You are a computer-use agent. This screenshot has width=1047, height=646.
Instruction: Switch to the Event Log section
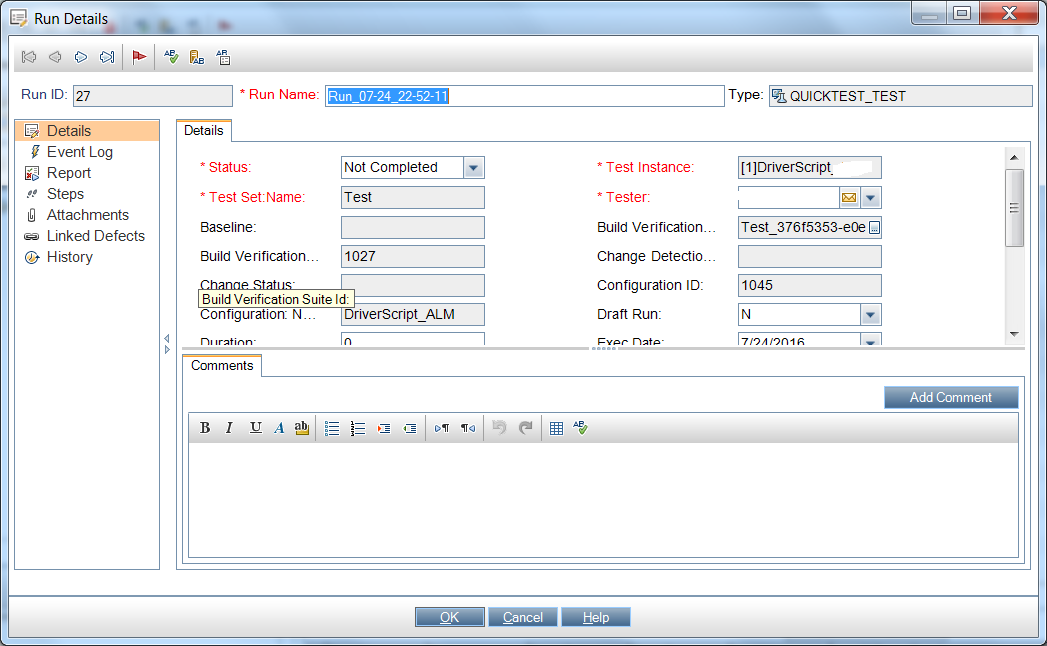click(79, 151)
